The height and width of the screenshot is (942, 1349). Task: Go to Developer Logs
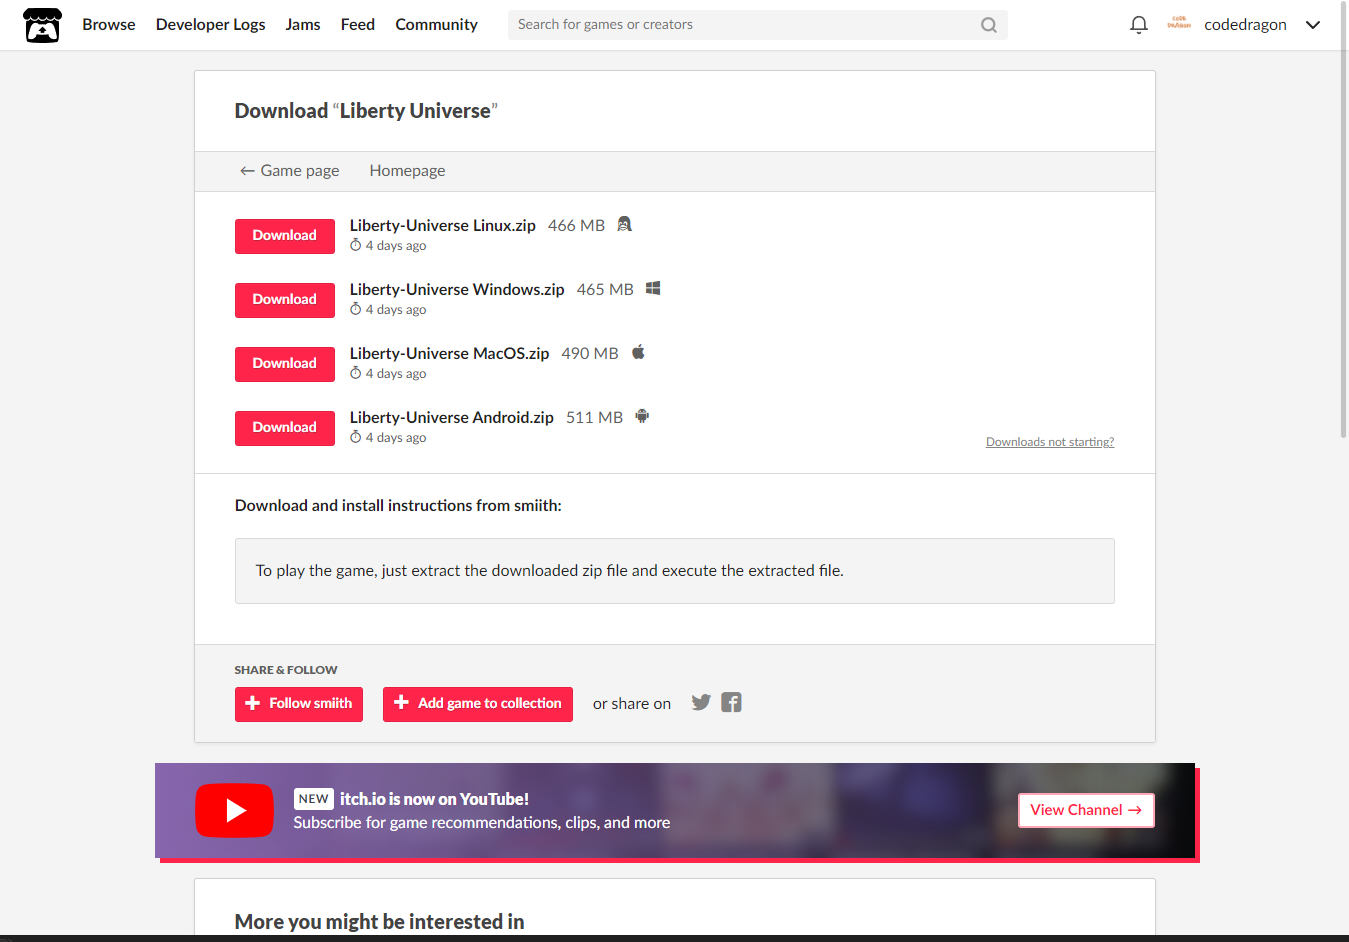point(211,25)
